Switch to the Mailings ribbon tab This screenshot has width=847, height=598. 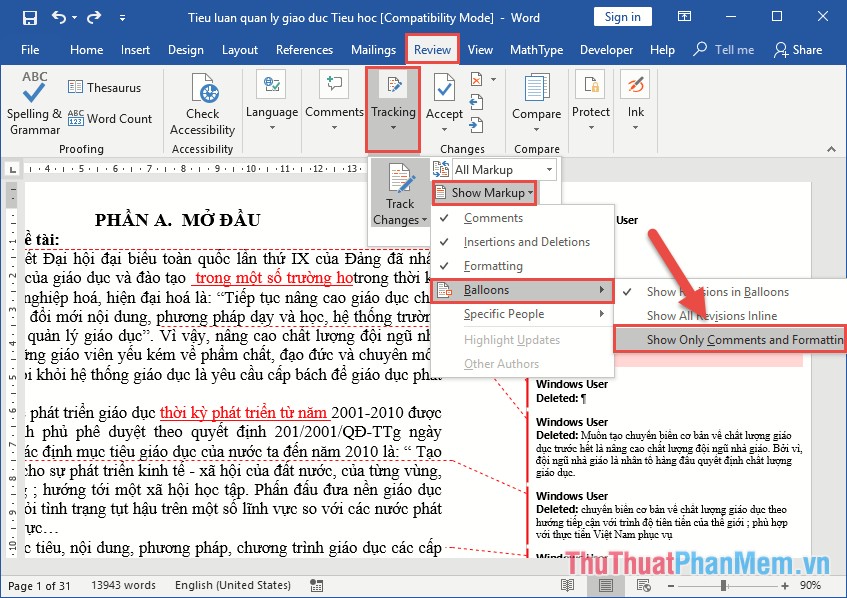pos(373,49)
